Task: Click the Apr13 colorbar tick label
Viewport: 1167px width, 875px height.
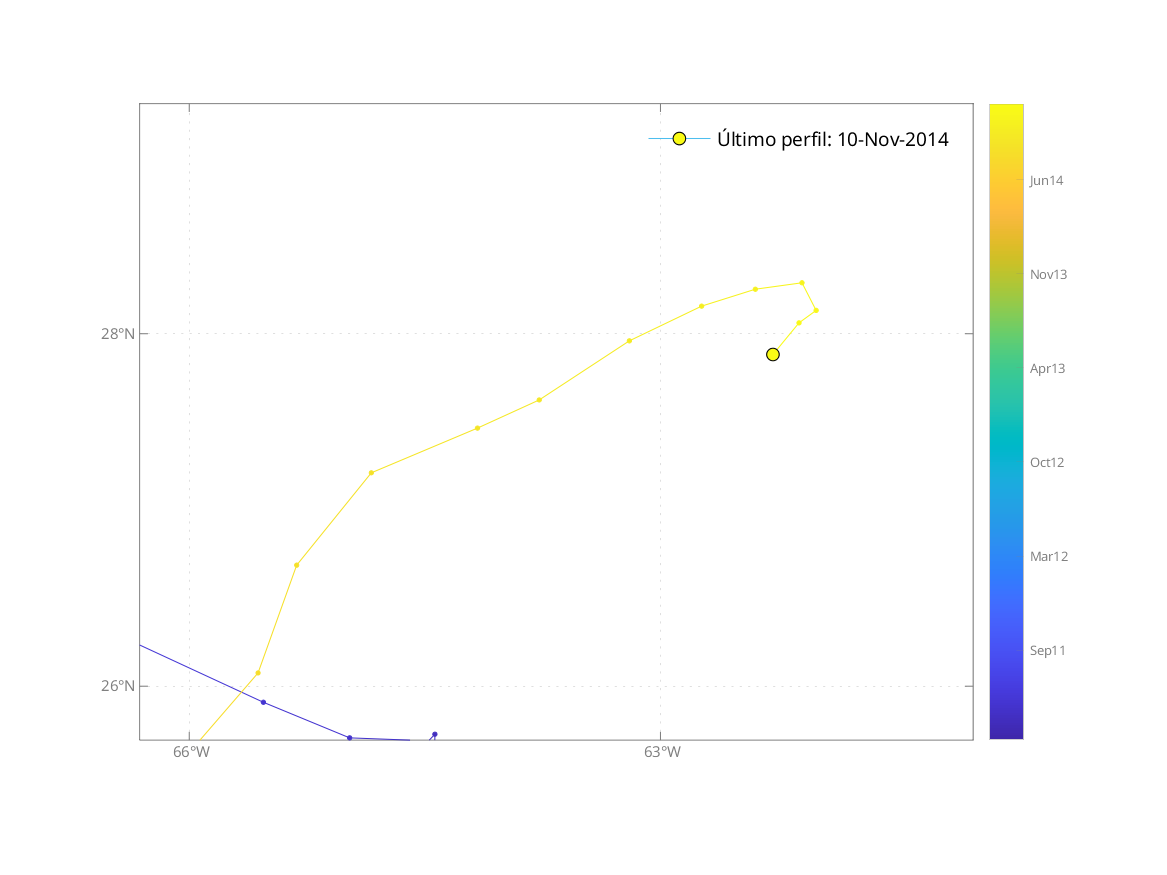Action: click(x=1047, y=368)
